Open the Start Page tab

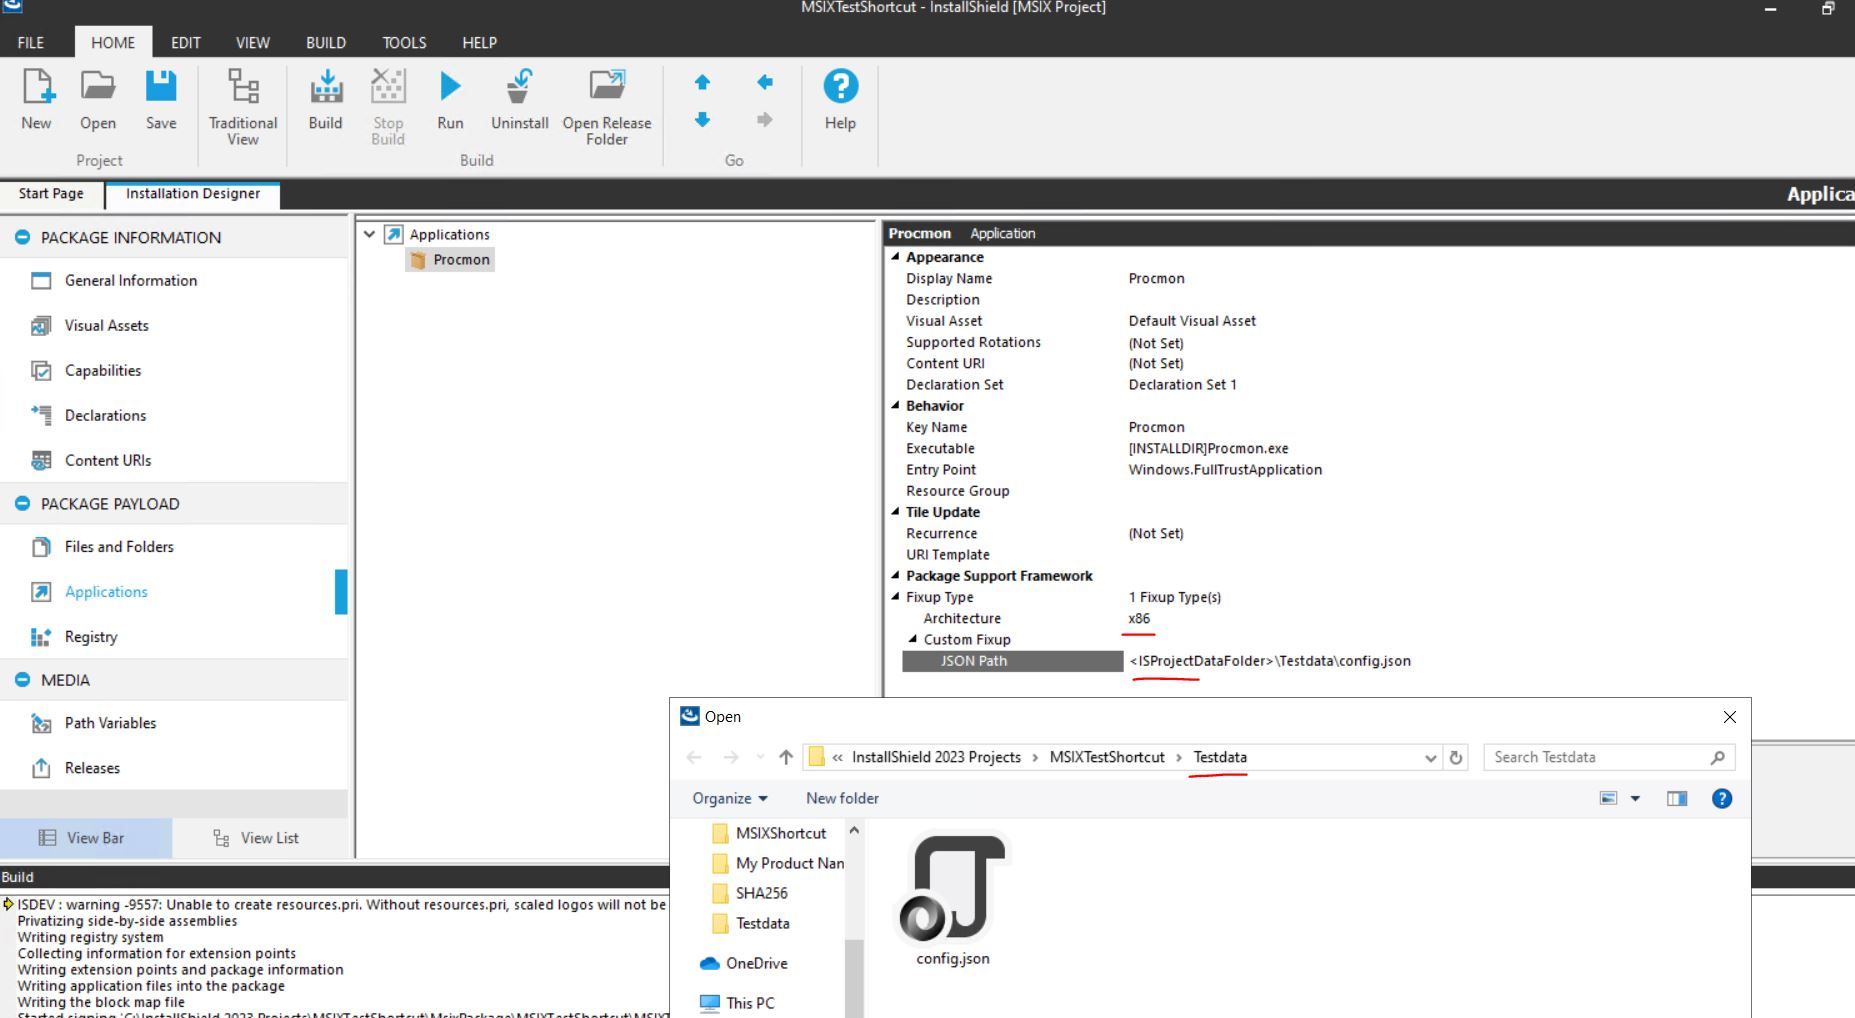(x=49, y=193)
